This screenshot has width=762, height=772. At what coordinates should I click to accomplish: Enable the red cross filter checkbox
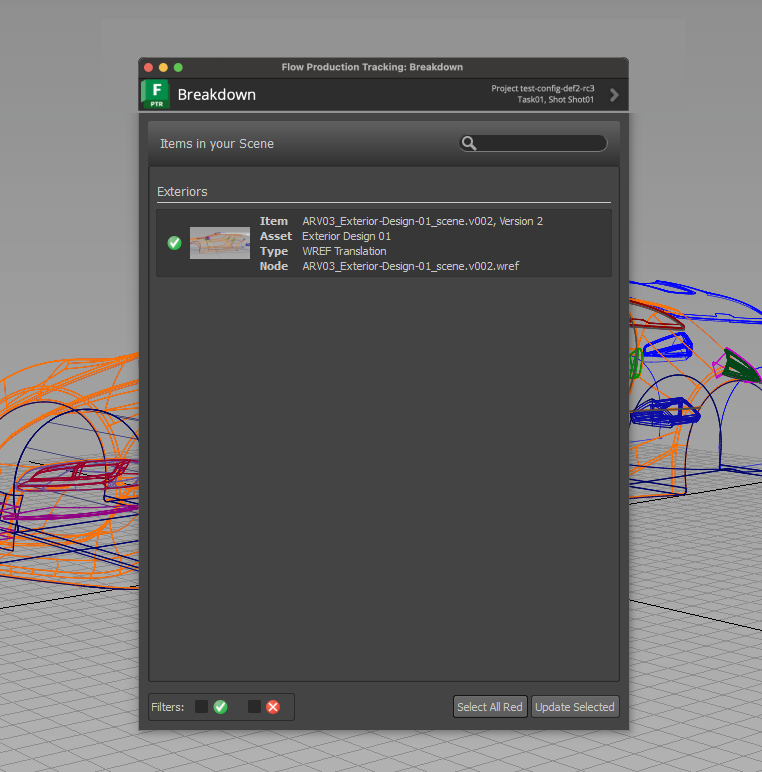[254, 707]
